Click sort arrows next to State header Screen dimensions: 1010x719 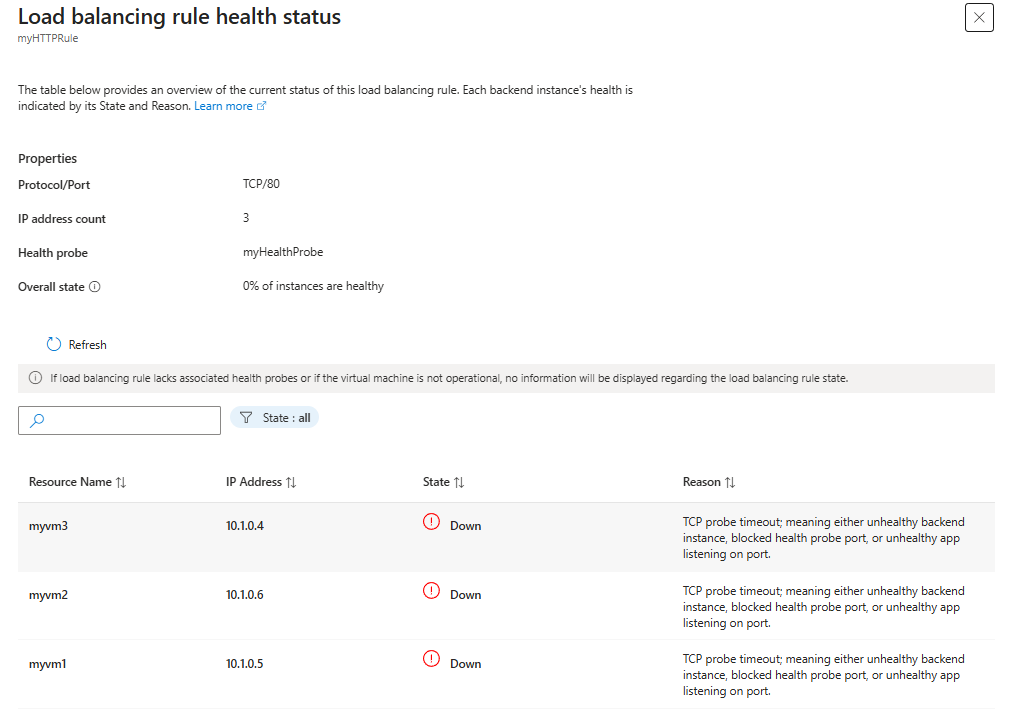459,483
